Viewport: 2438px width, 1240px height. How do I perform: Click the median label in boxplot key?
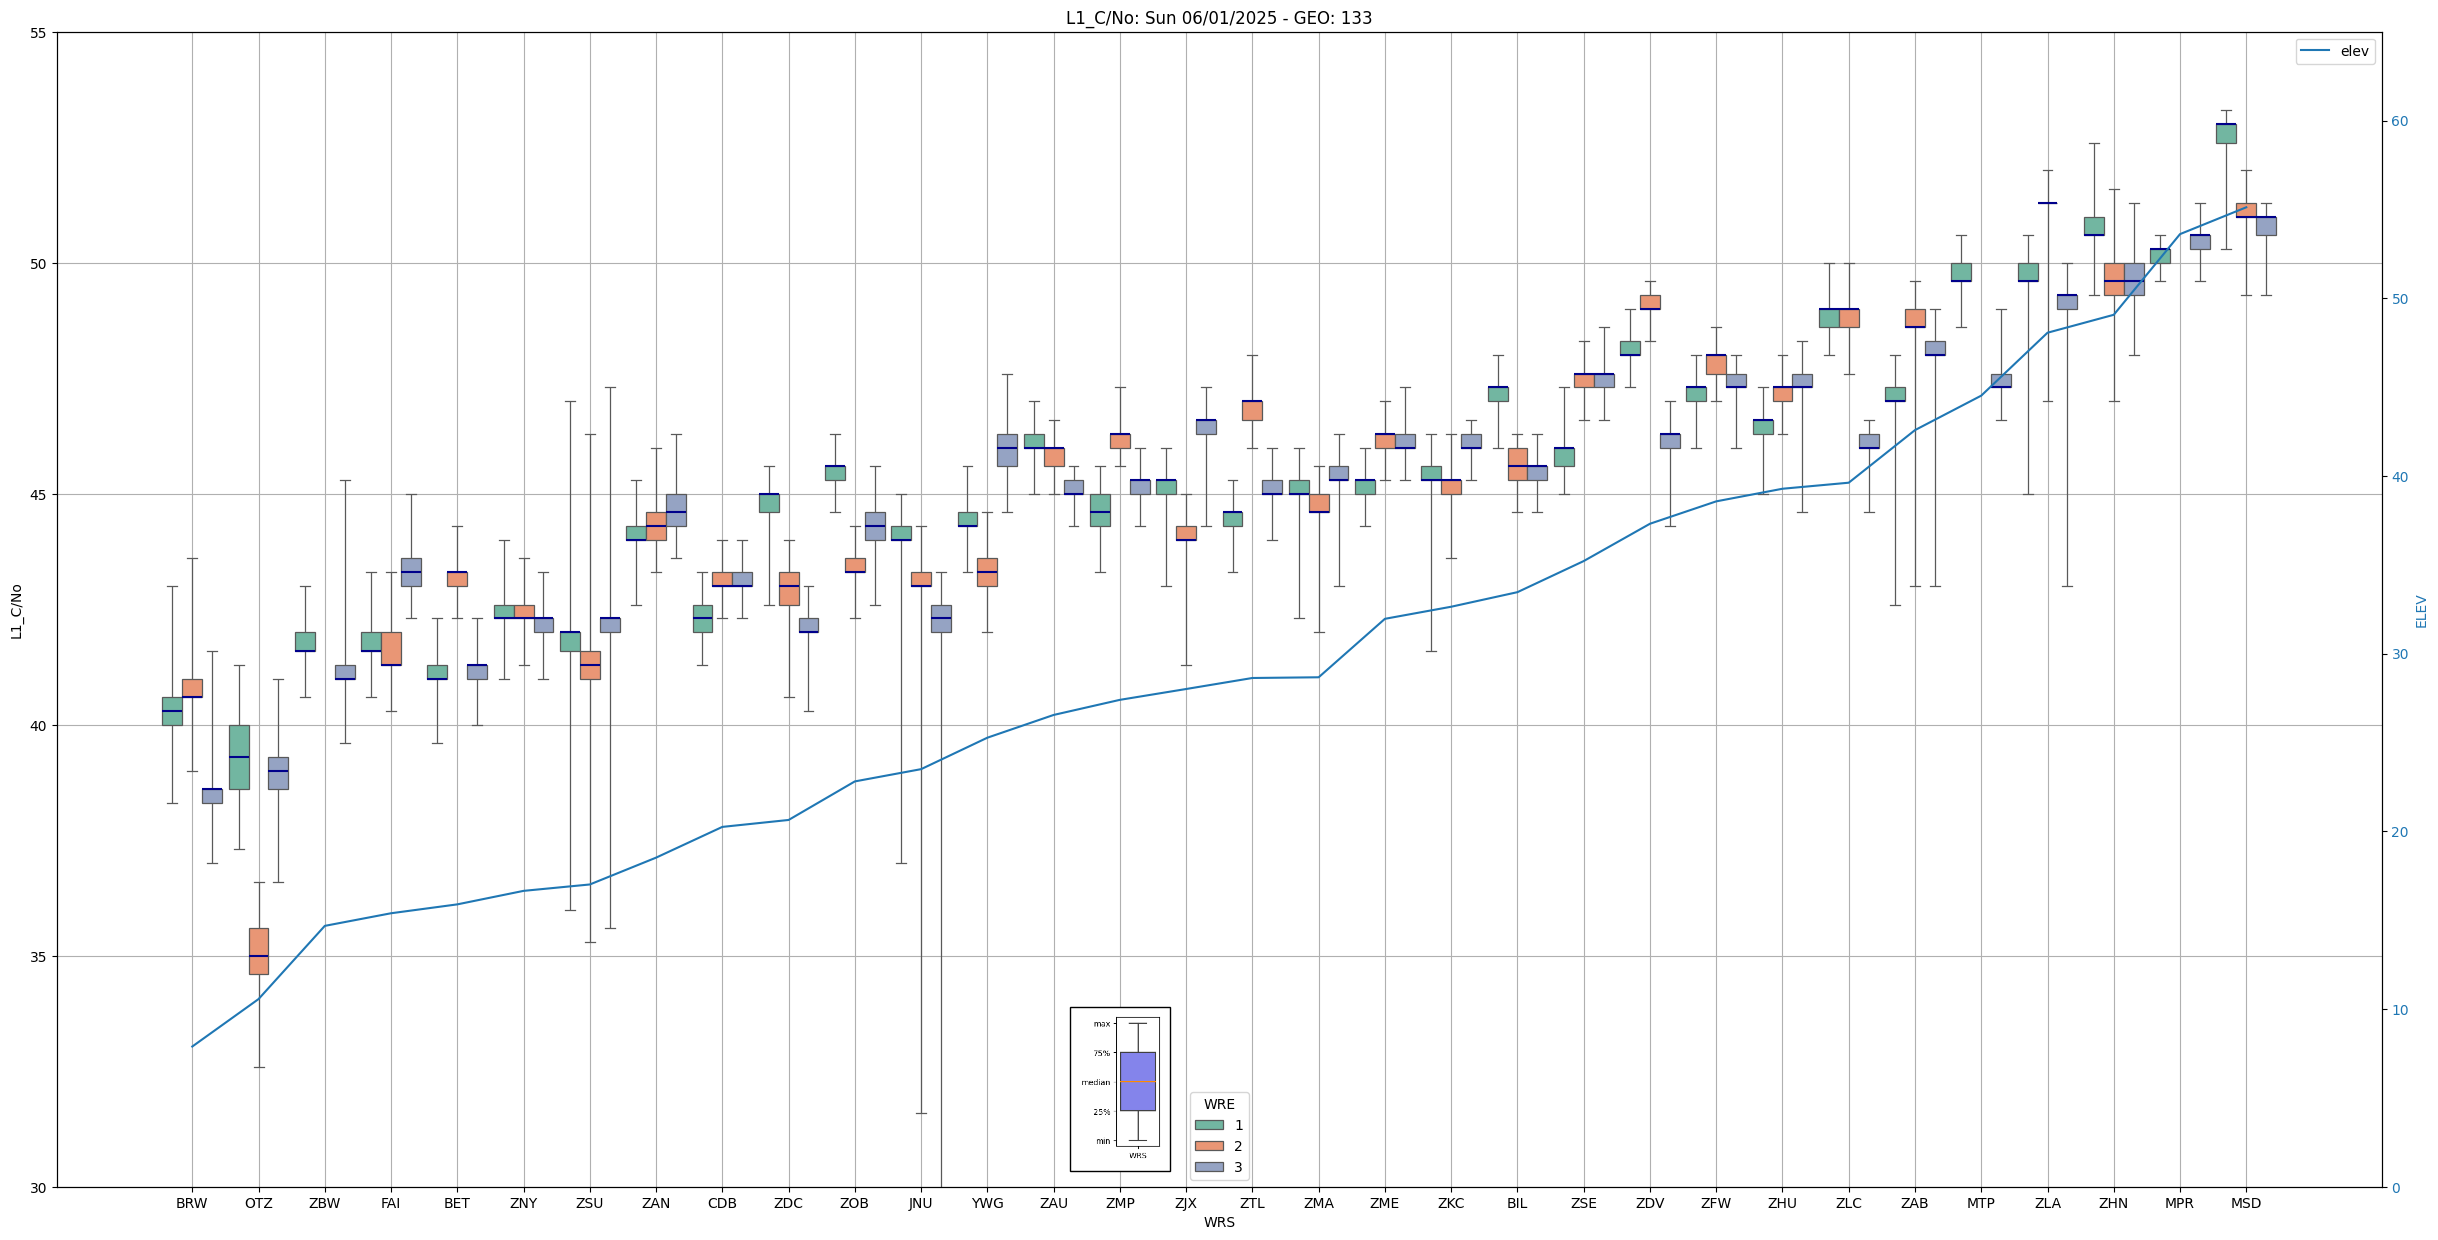pos(1095,1082)
